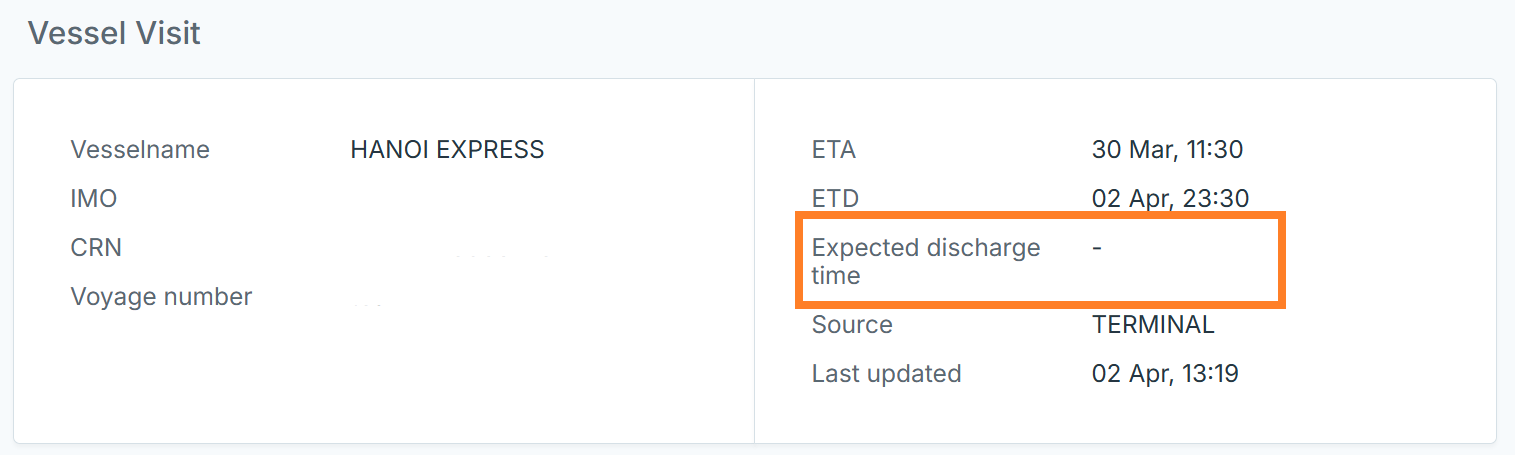Click the Vessel Visit section heading
This screenshot has width=1515, height=455.
[114, 34]
